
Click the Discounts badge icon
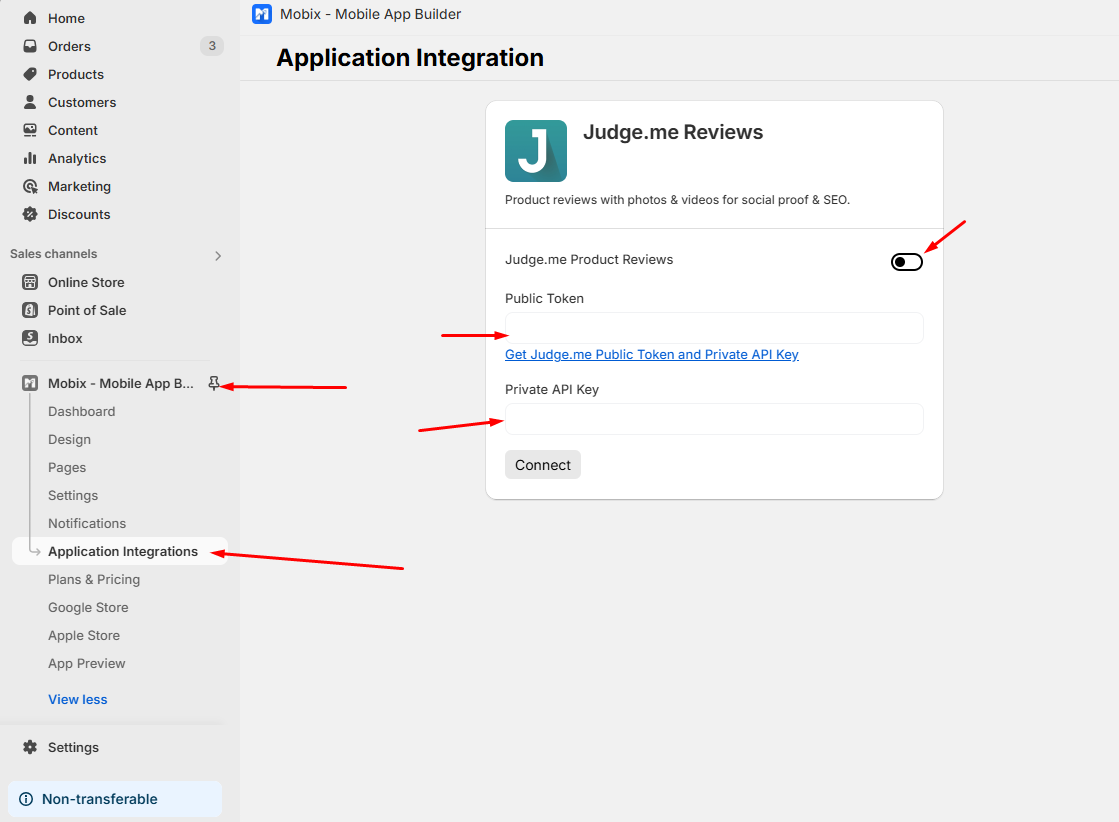point(30,214)
